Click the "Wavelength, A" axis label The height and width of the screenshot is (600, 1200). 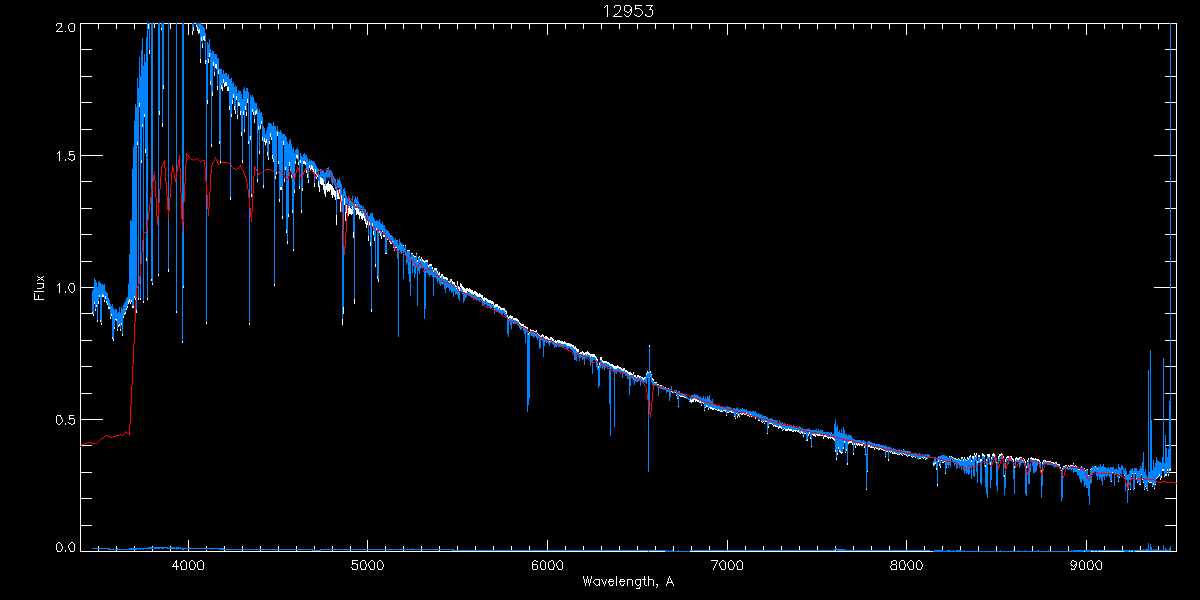[x=628, y=581]
